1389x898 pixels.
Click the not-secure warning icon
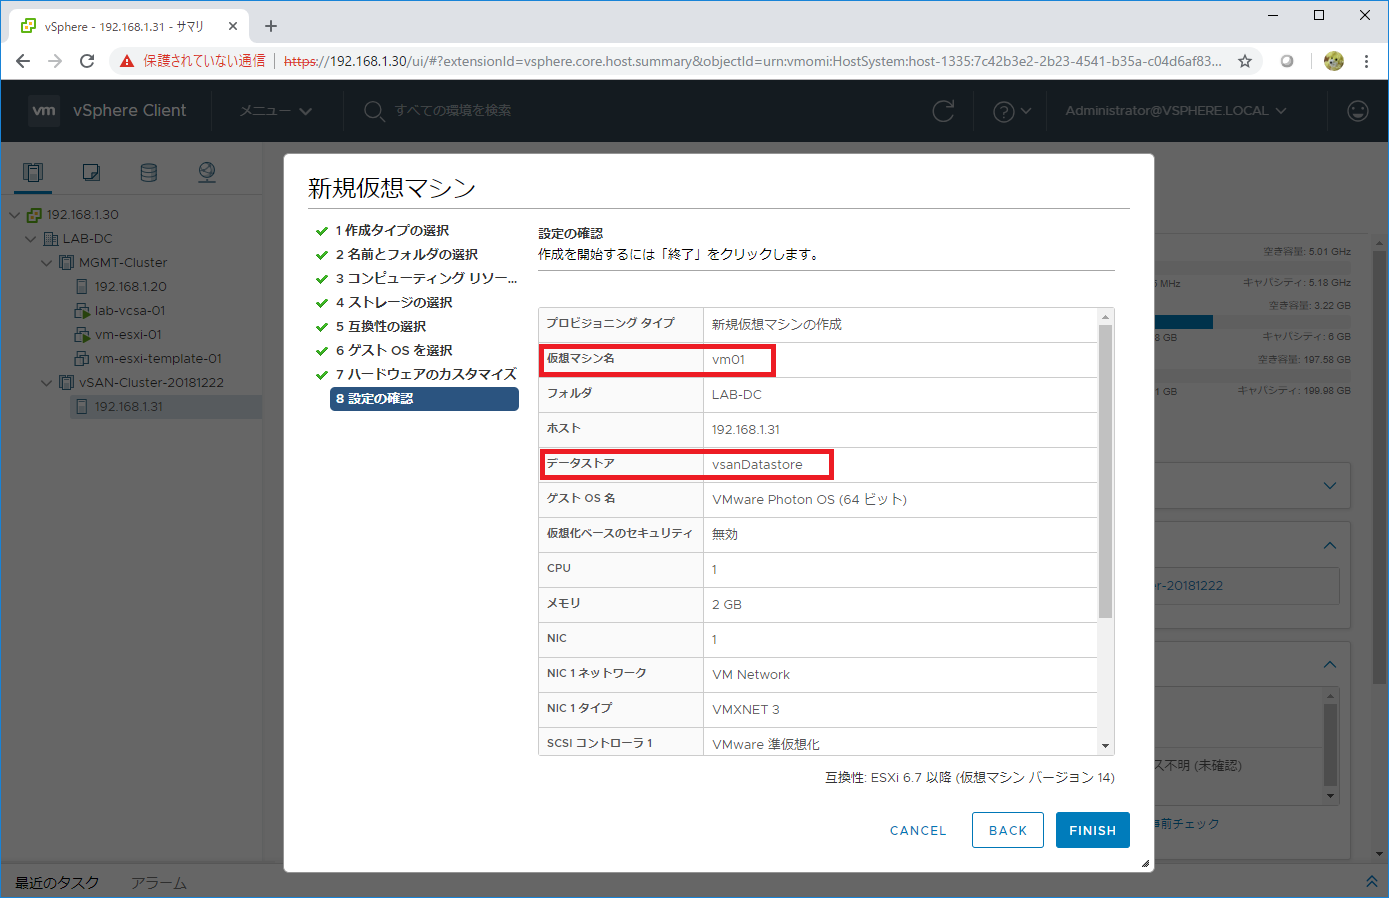[127, 61]
